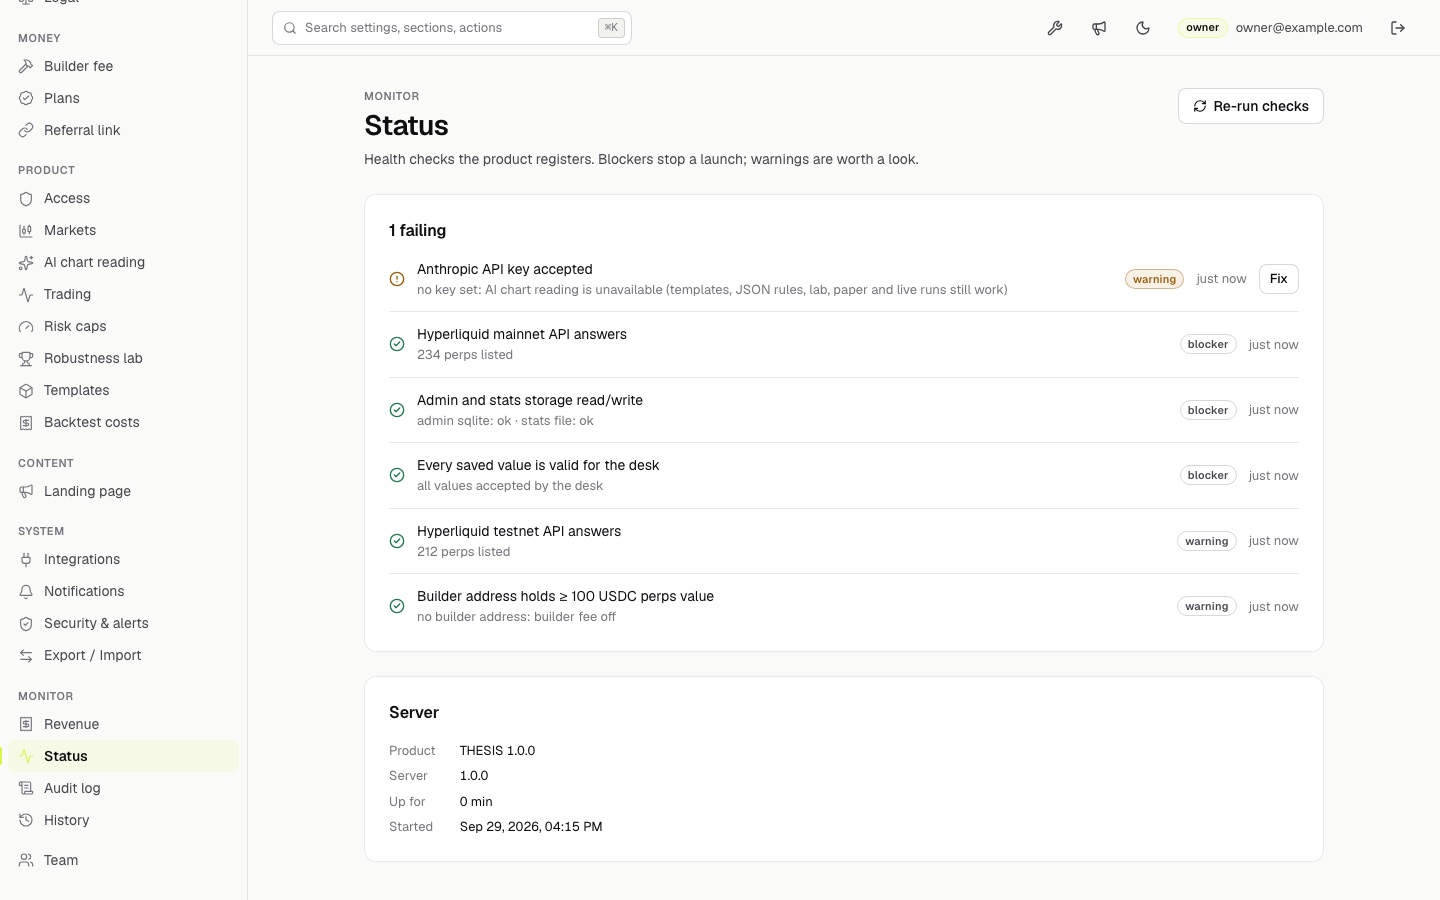Open the Templates section
The width and height of the screenshot is (1440, 900).
click(x=123, y=390)
